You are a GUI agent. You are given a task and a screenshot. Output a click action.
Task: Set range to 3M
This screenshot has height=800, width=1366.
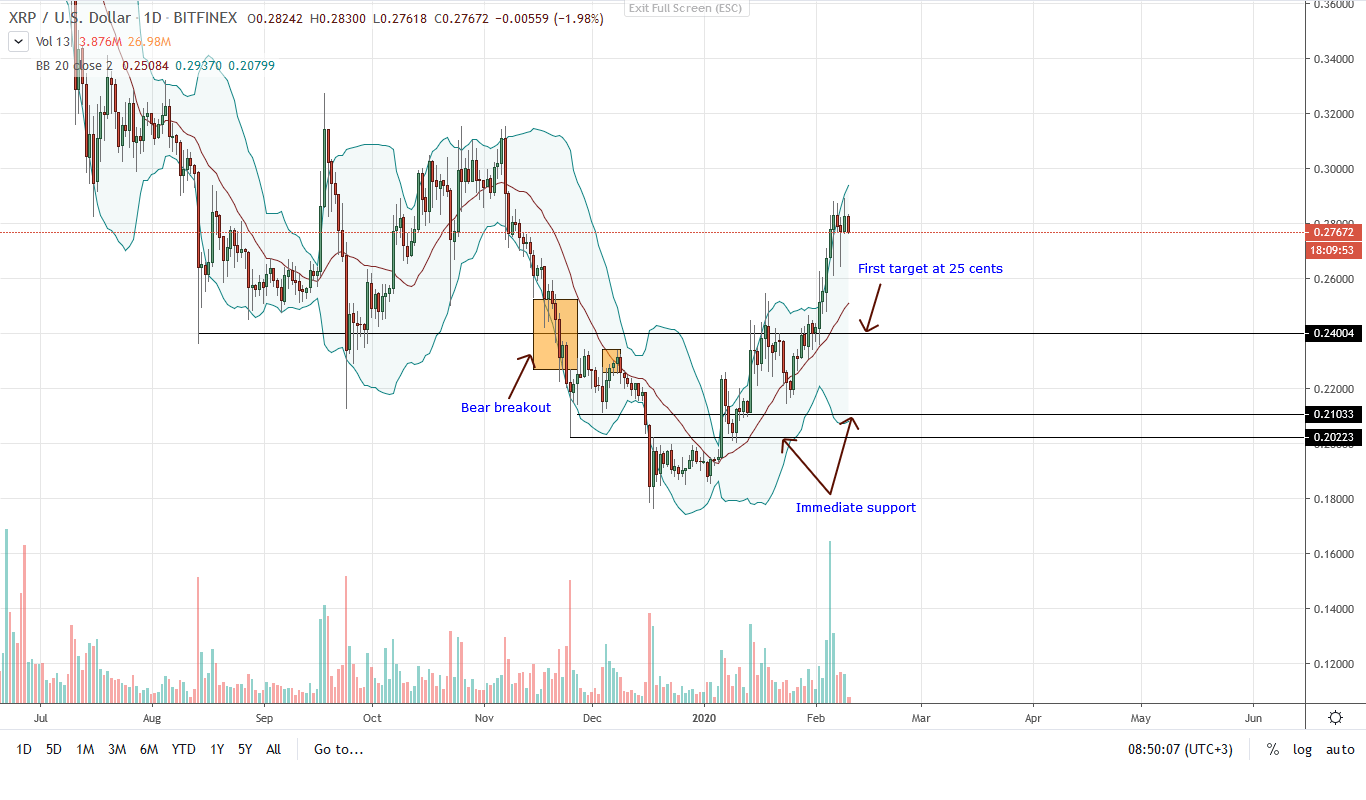pos(116,749)
